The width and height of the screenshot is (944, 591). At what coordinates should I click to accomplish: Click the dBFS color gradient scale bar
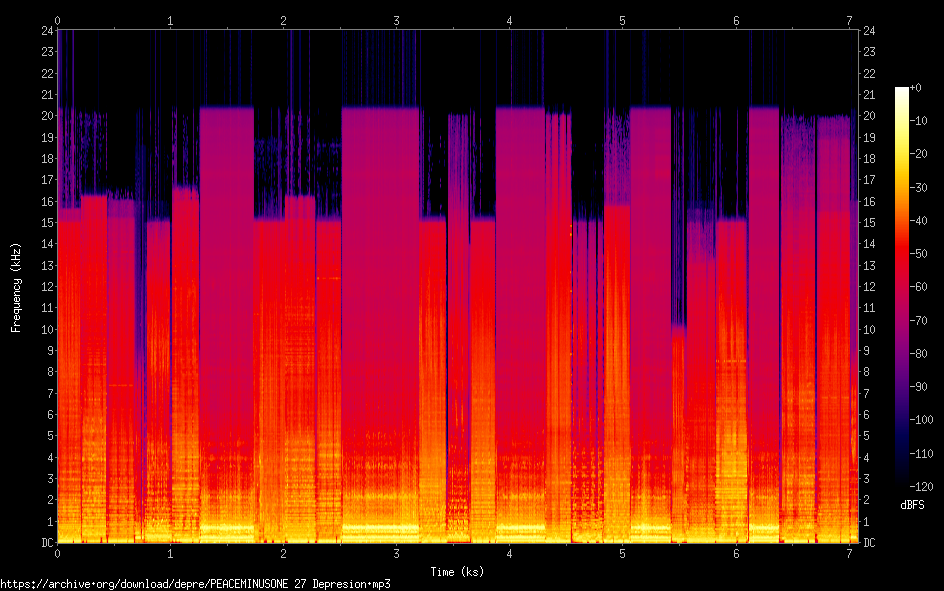[x=901, y=287]
